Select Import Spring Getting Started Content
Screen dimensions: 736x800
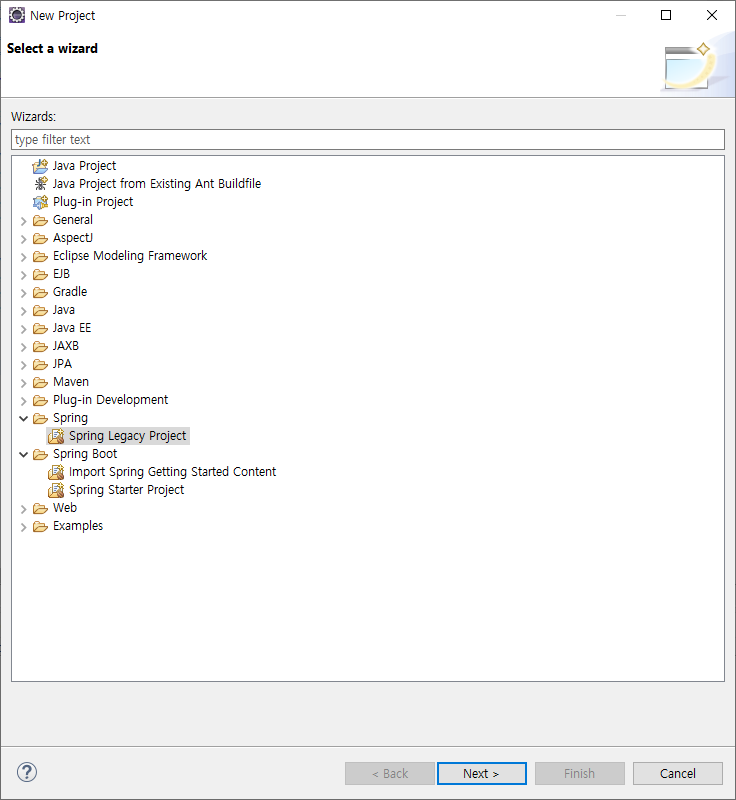[172, 472]
